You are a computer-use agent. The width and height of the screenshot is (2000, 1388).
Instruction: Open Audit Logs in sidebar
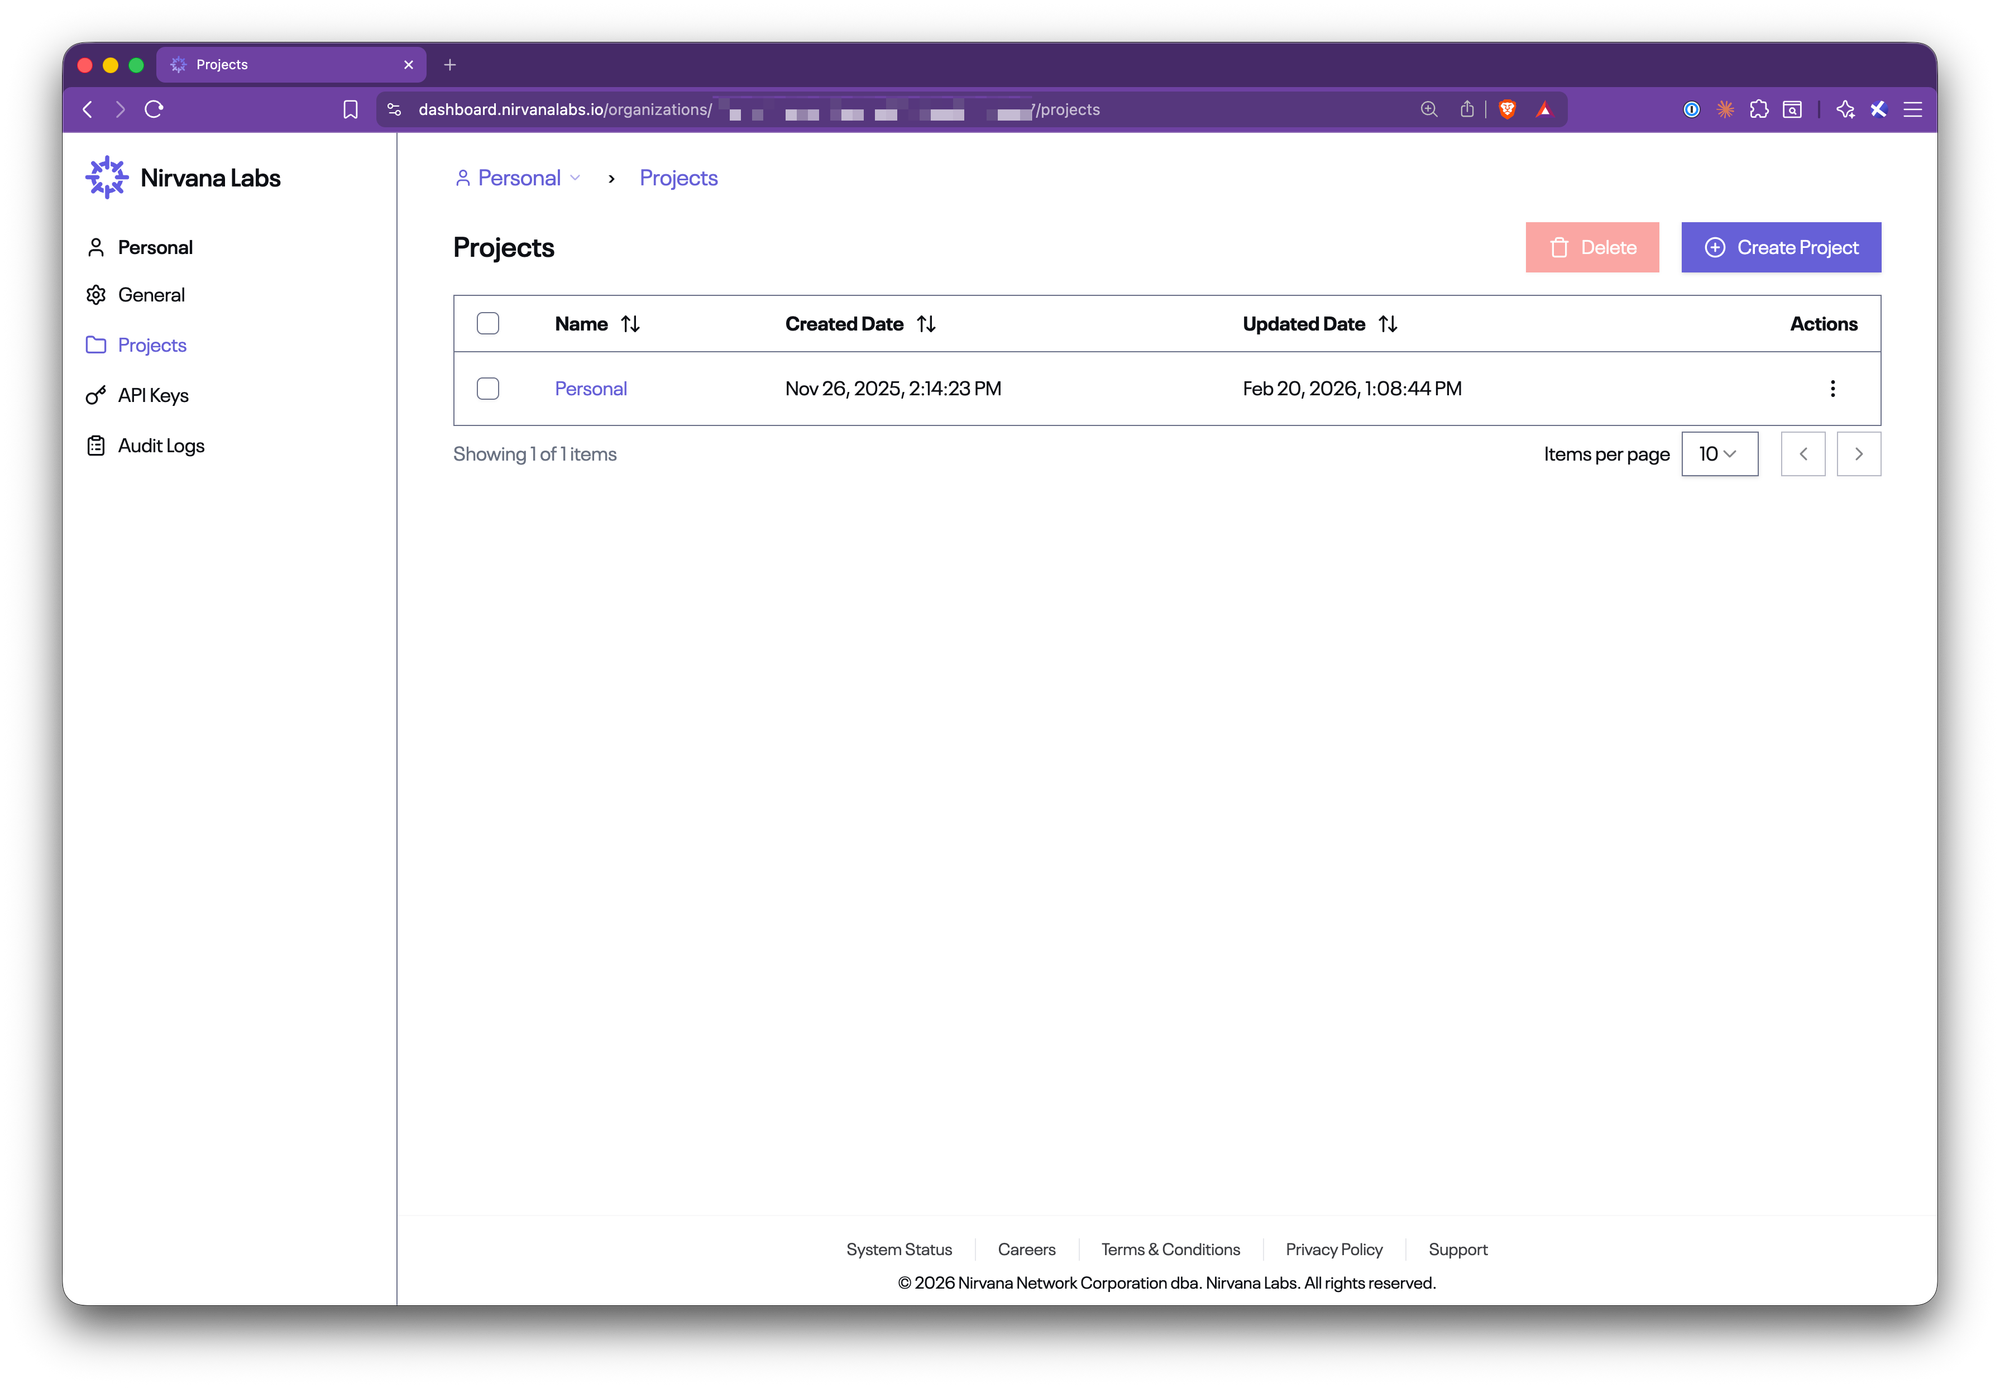160,446
